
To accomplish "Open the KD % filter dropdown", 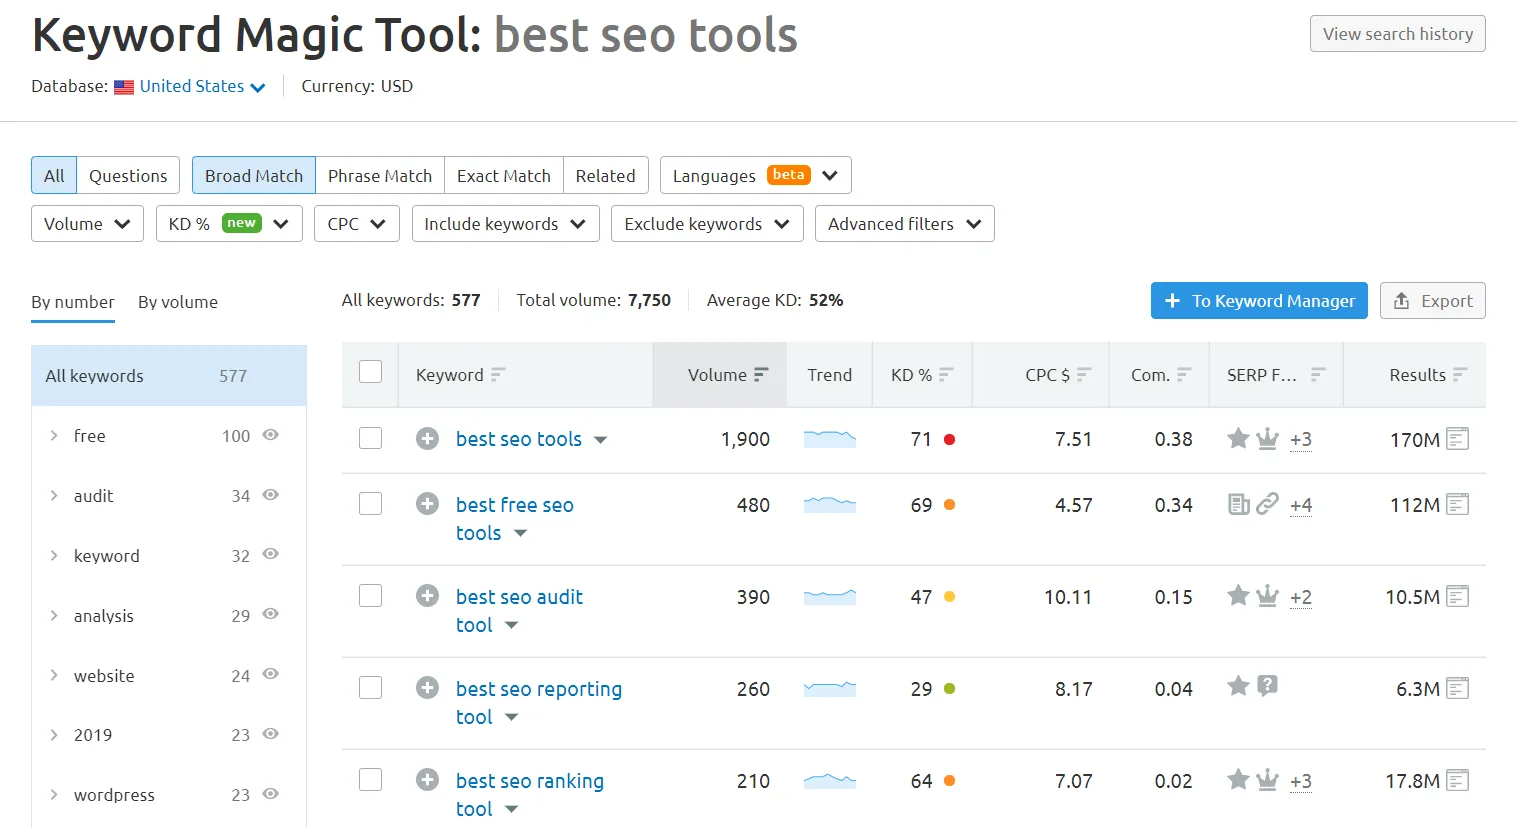I will point(229,224).
